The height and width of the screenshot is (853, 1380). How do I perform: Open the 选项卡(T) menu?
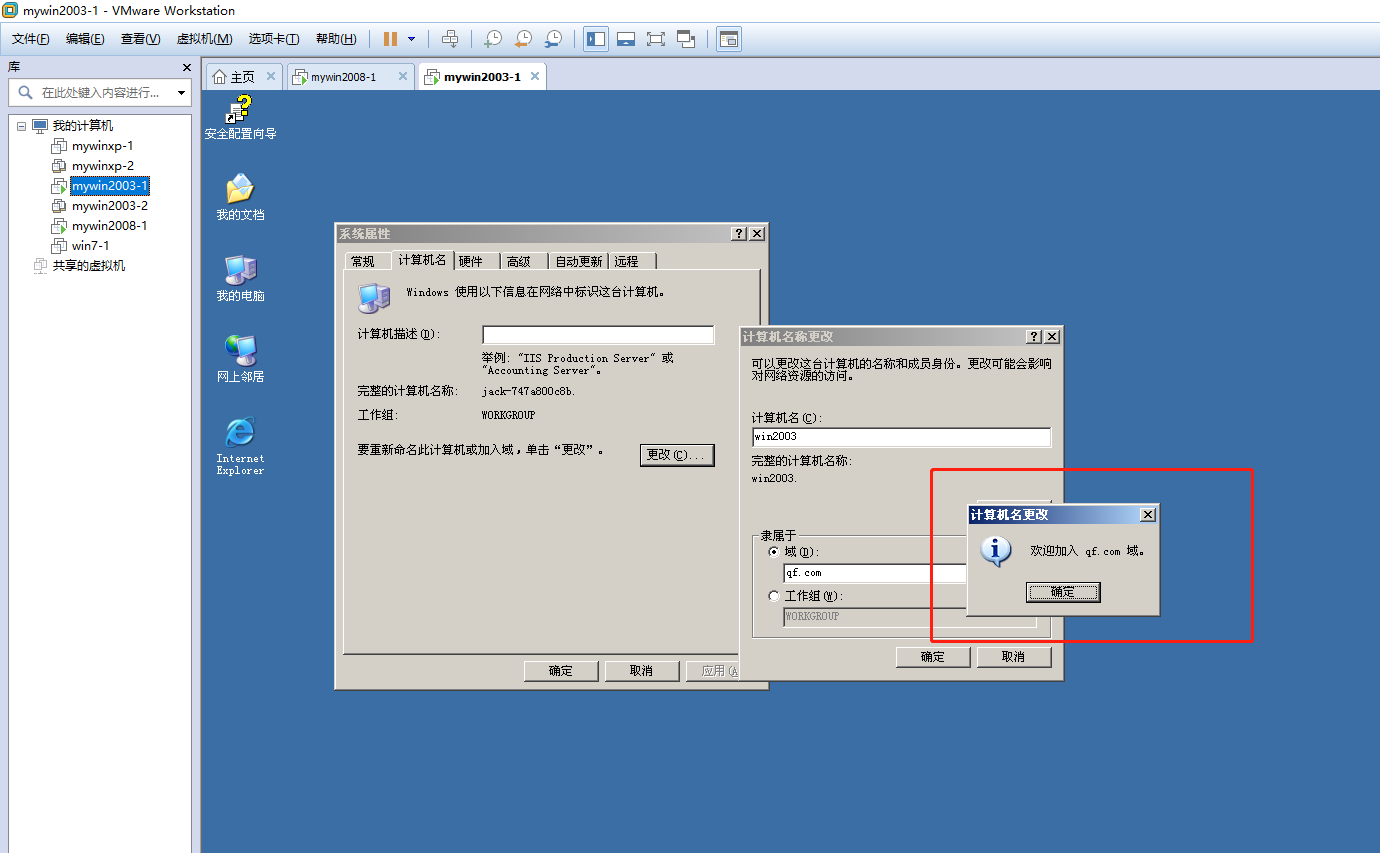274,39
